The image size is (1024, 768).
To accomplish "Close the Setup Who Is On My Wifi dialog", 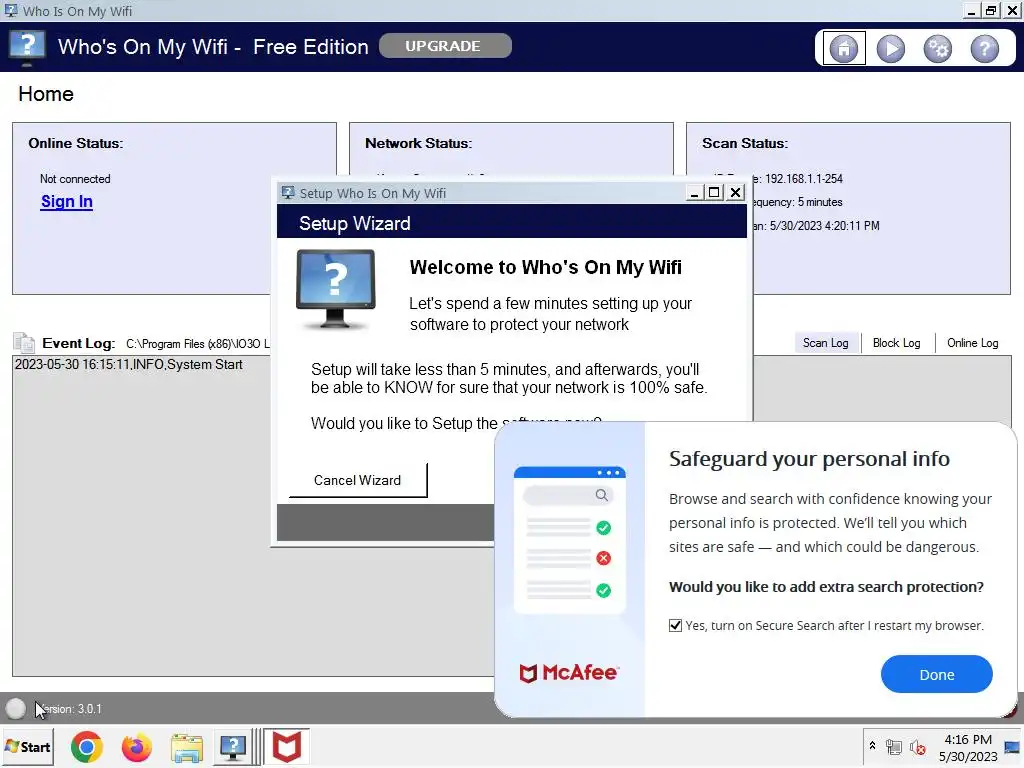I will coord(735,193).
